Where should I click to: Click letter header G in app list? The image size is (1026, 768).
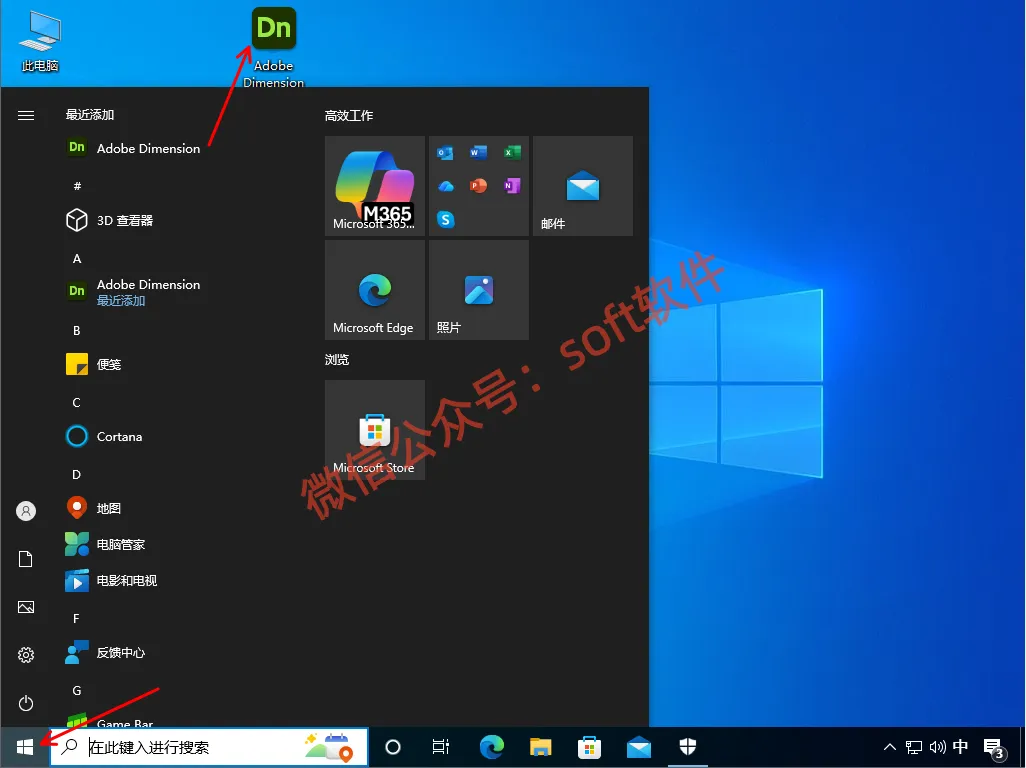77,690
